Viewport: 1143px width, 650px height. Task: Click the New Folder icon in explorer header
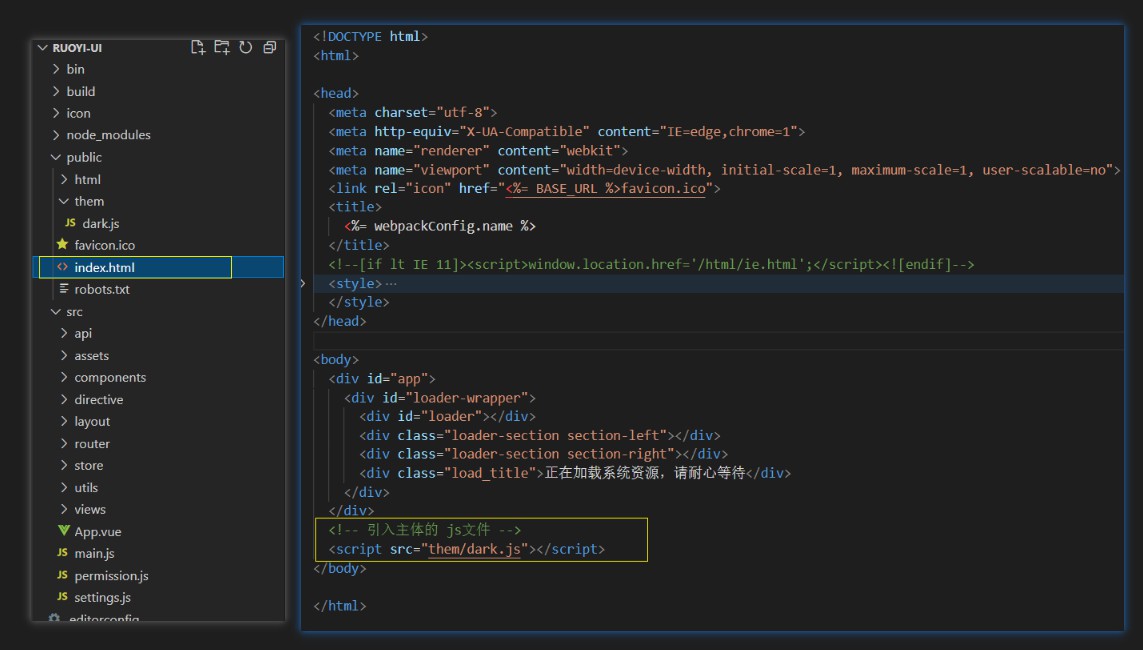click(x=222, y=47)
